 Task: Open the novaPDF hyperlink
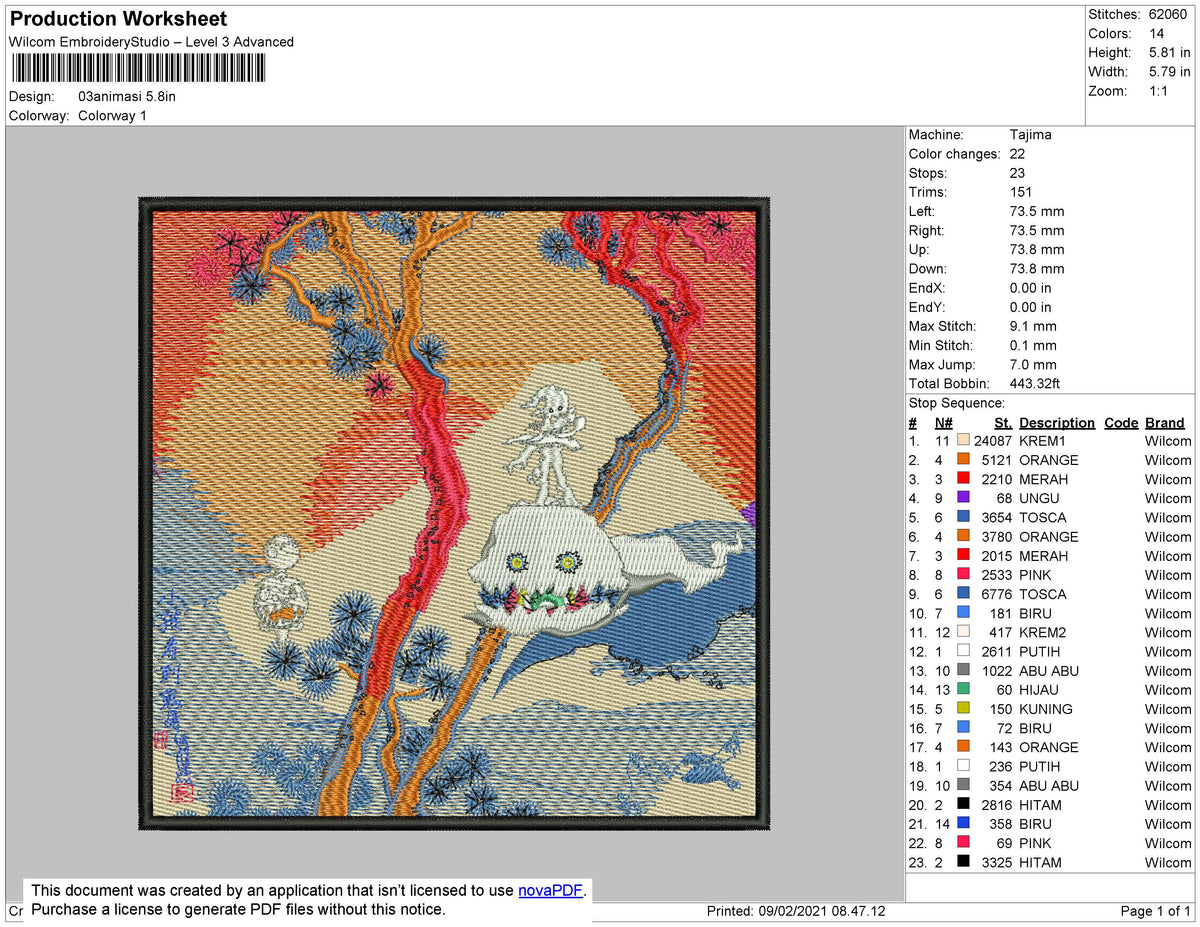[550, 890]
